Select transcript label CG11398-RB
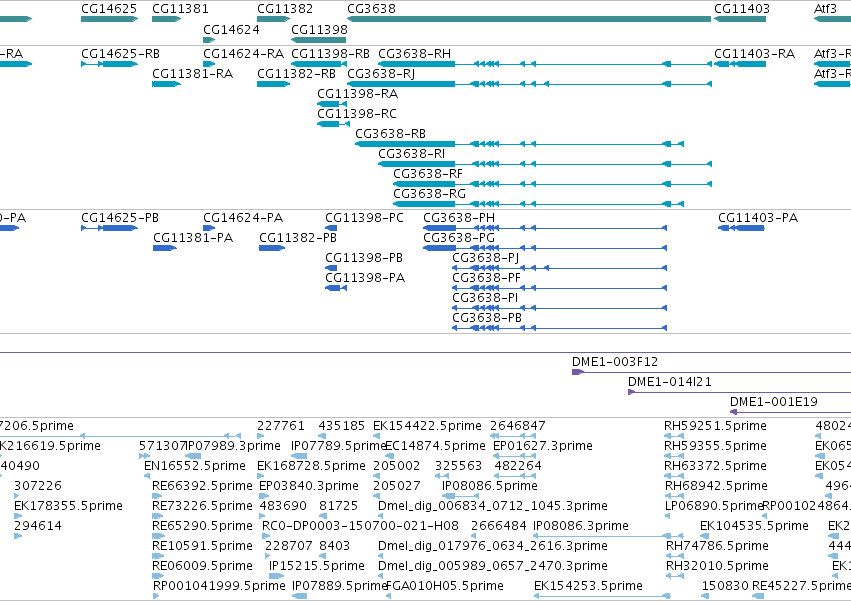Viewport: 851px width, 601px height. click(330, 54)
